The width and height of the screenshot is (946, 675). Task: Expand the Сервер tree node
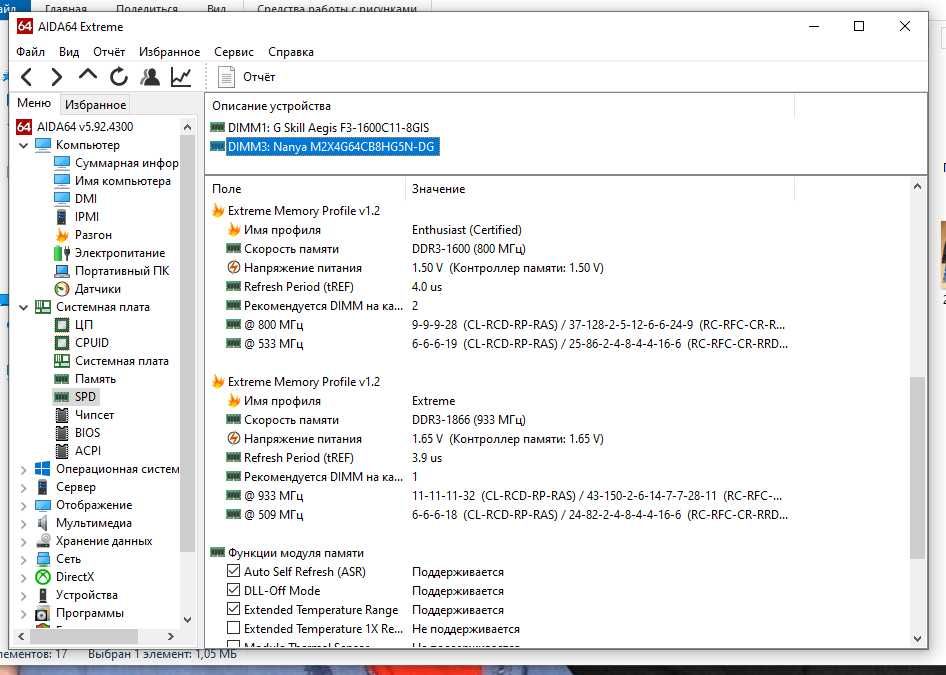pyautogui.click(x=24, y=487)
